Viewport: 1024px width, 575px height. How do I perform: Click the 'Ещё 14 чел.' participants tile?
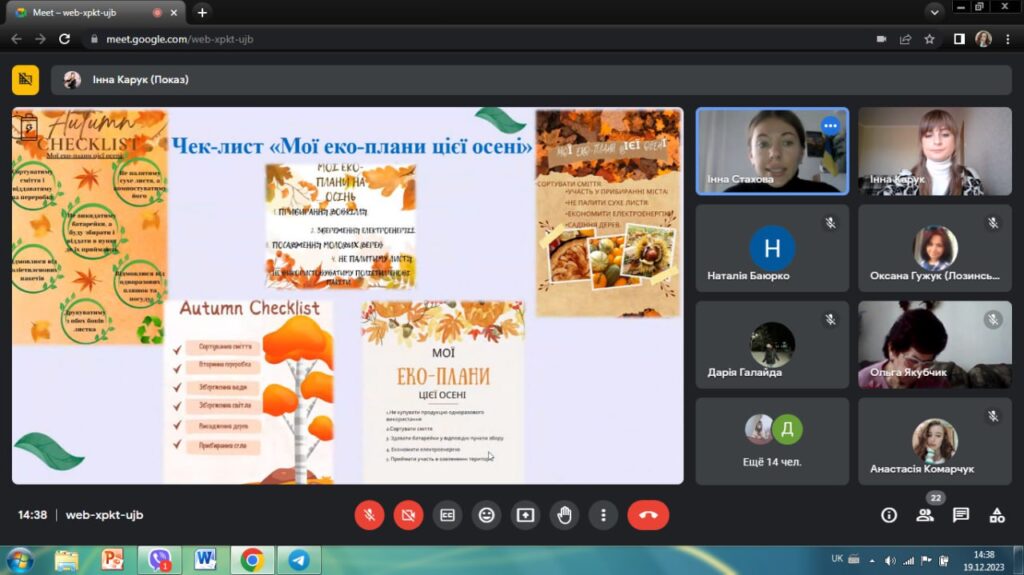point(772,441)
